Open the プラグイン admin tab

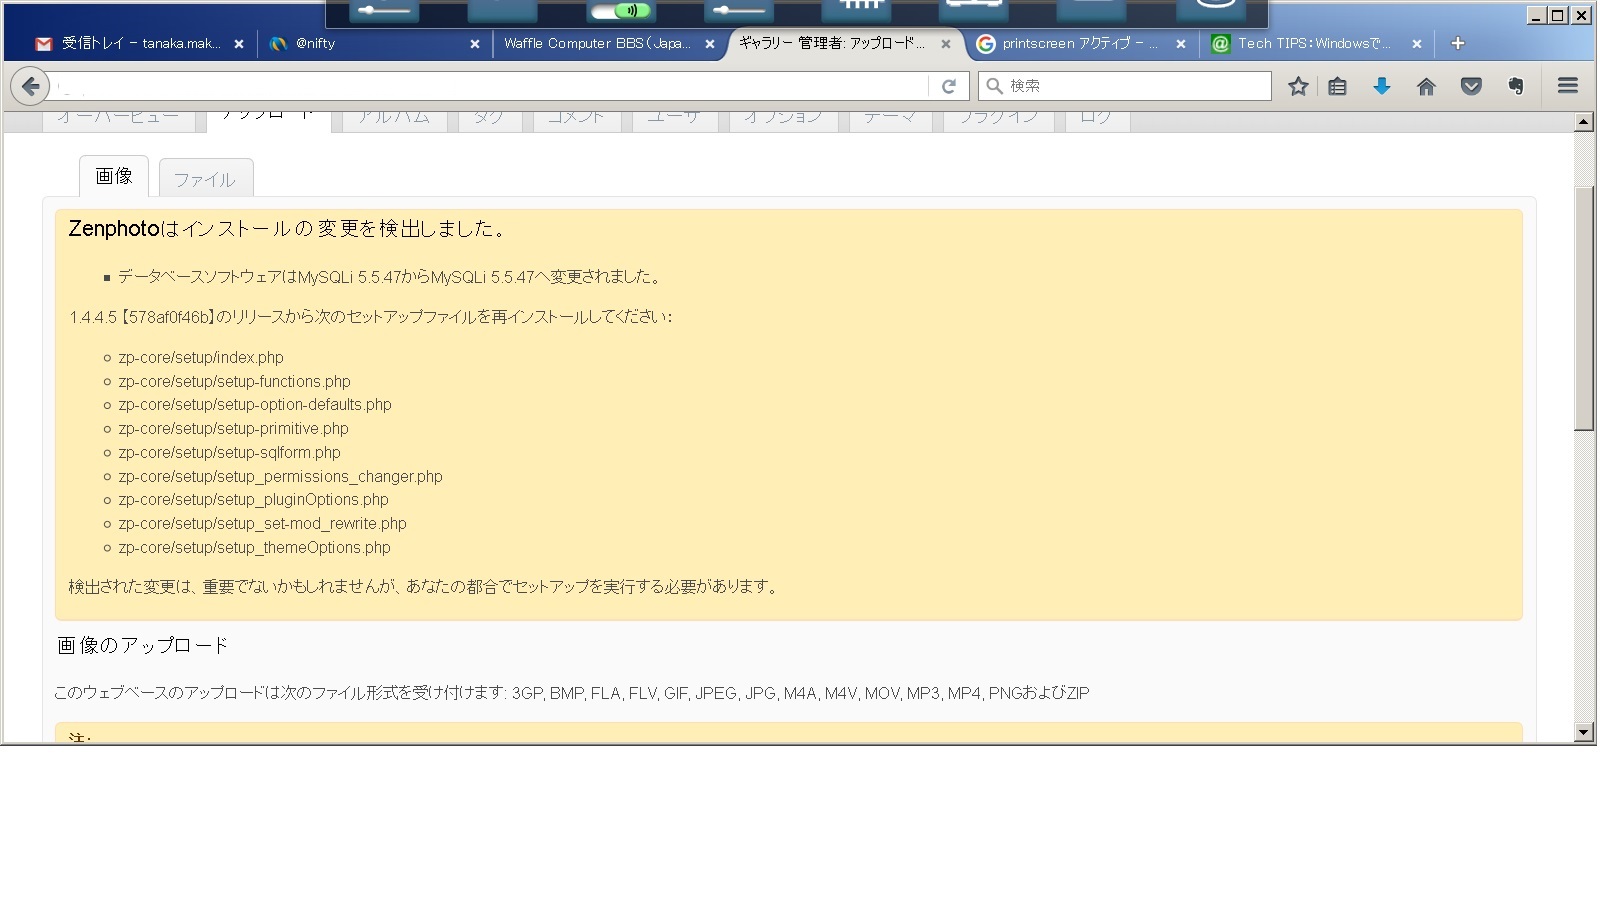pos(998,120)
